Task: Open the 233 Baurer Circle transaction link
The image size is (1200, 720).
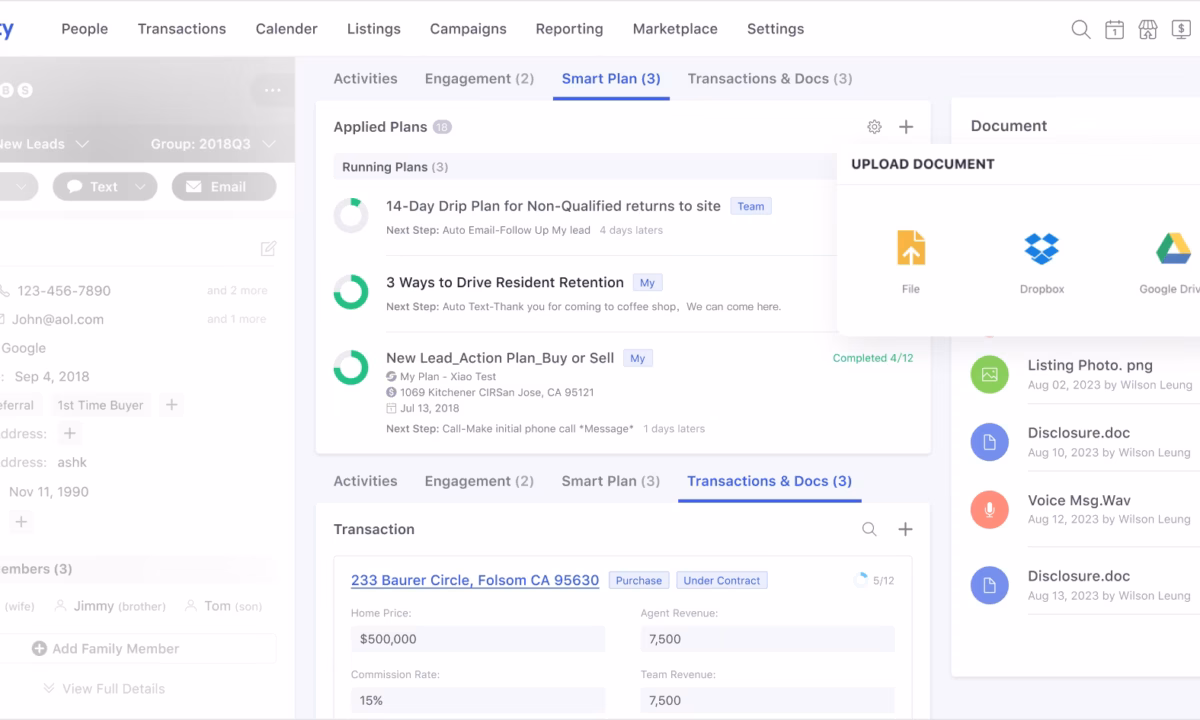Action: coord(474,580)
